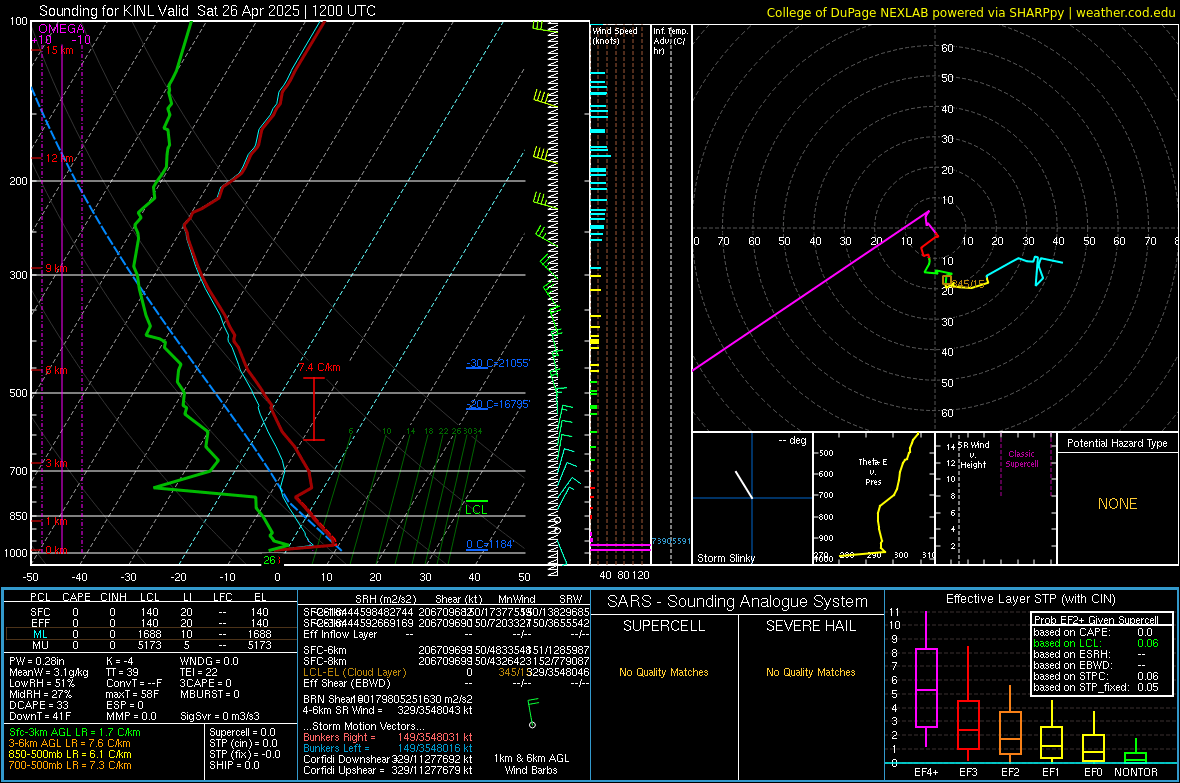
Task: Click the SFC parcel row
Action: tap(149, 612)
